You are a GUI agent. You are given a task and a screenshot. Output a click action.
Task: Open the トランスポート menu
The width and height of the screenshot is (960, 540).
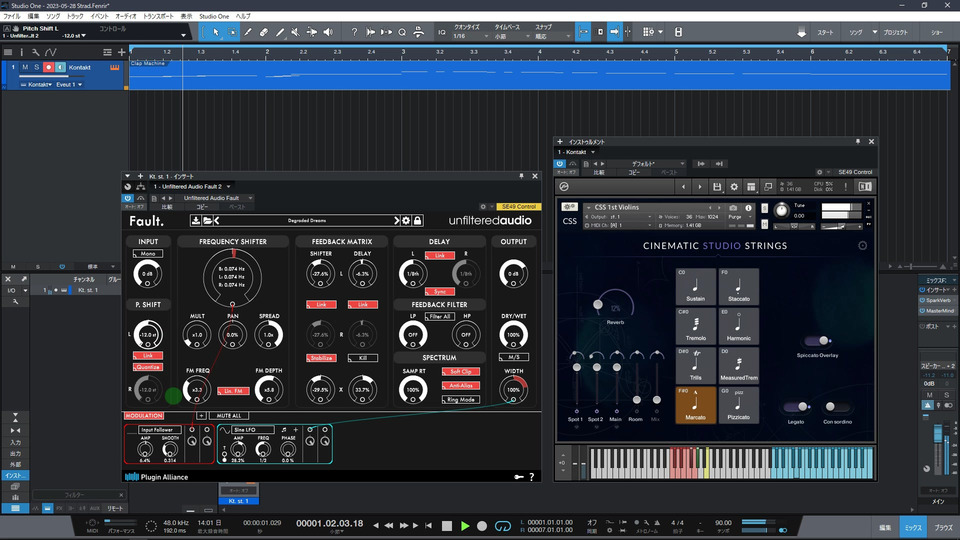(x=157, y=17)
